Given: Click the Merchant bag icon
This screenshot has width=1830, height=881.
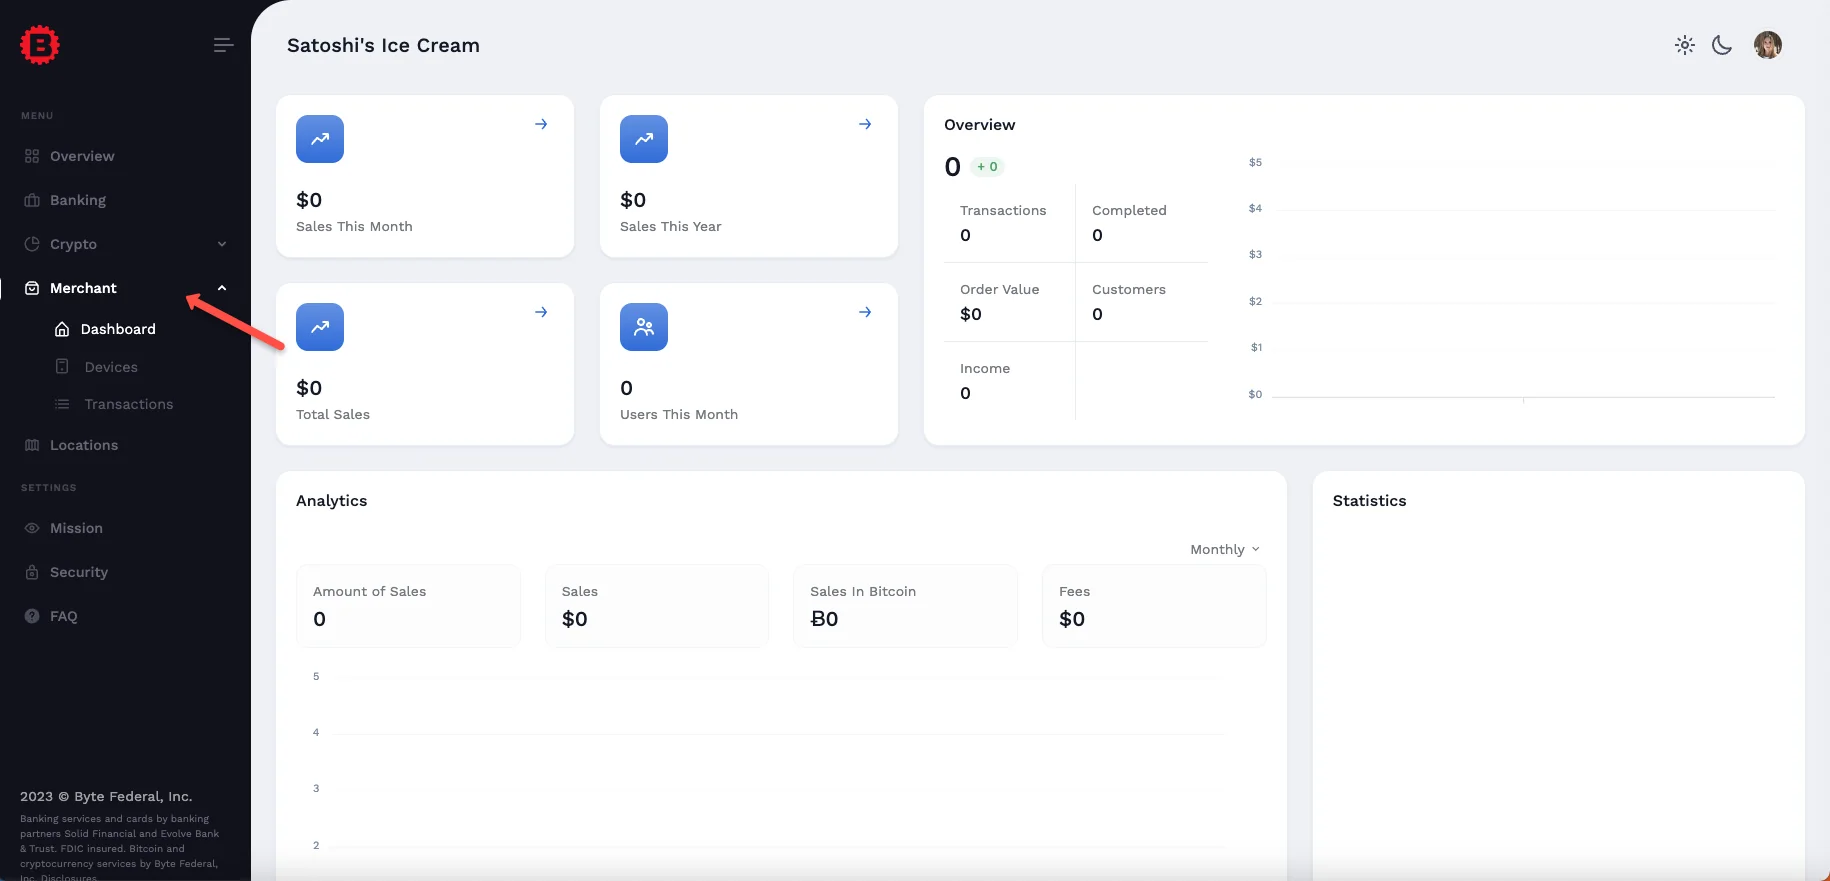Looking at the screenshot, I should (32, 288).
